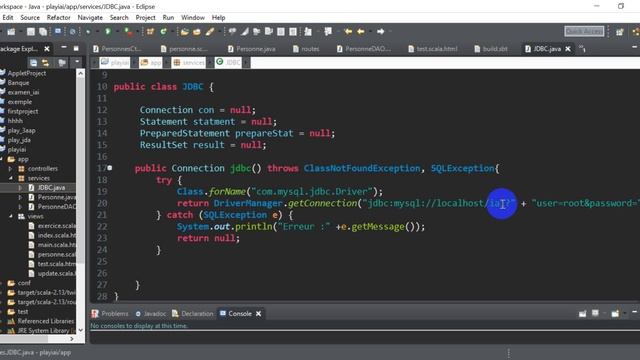Click Open Console icon in console toolbar
Viewport: 640px width, 360px height.
tap(615, 313)
